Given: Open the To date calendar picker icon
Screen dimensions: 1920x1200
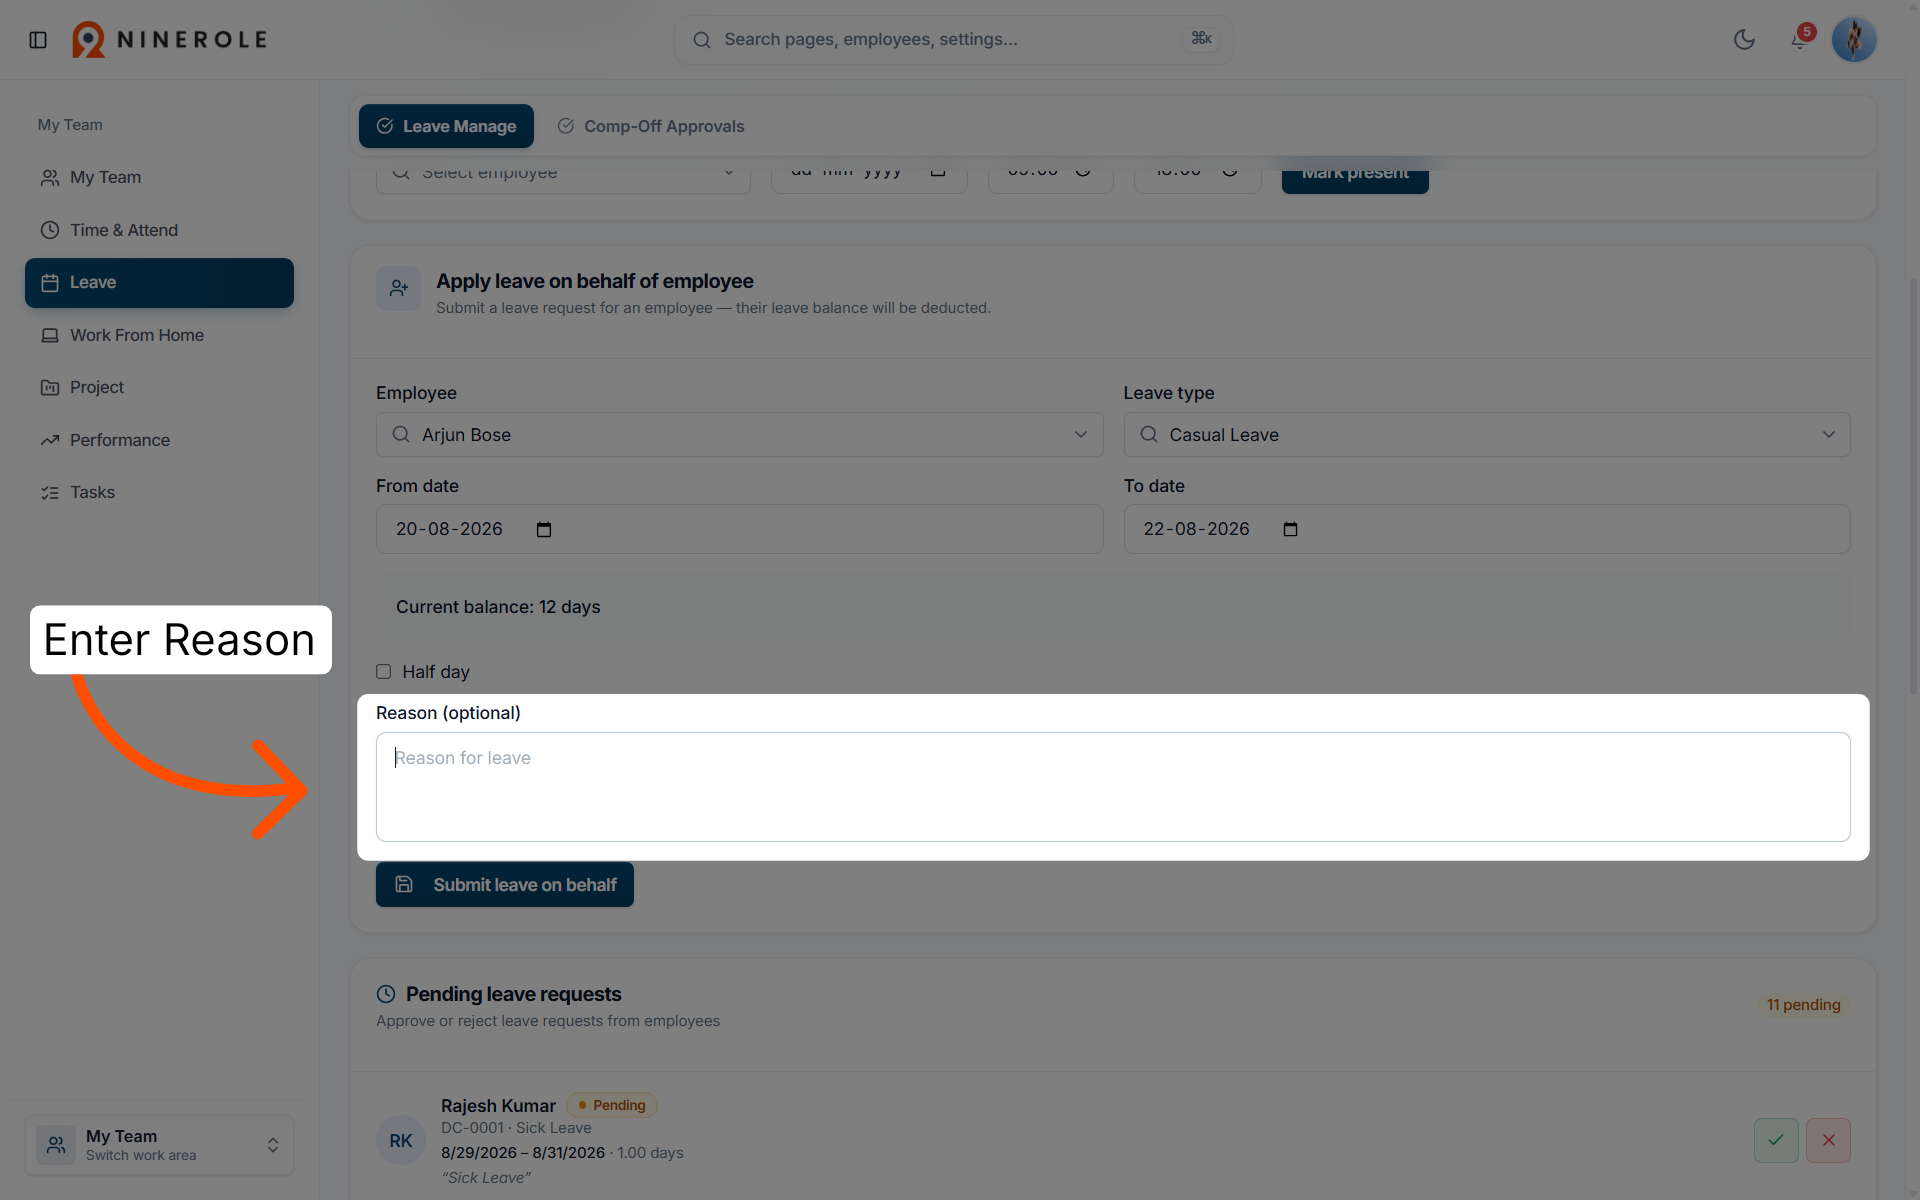Looking at the screenshot, I should pos(1290,530).
